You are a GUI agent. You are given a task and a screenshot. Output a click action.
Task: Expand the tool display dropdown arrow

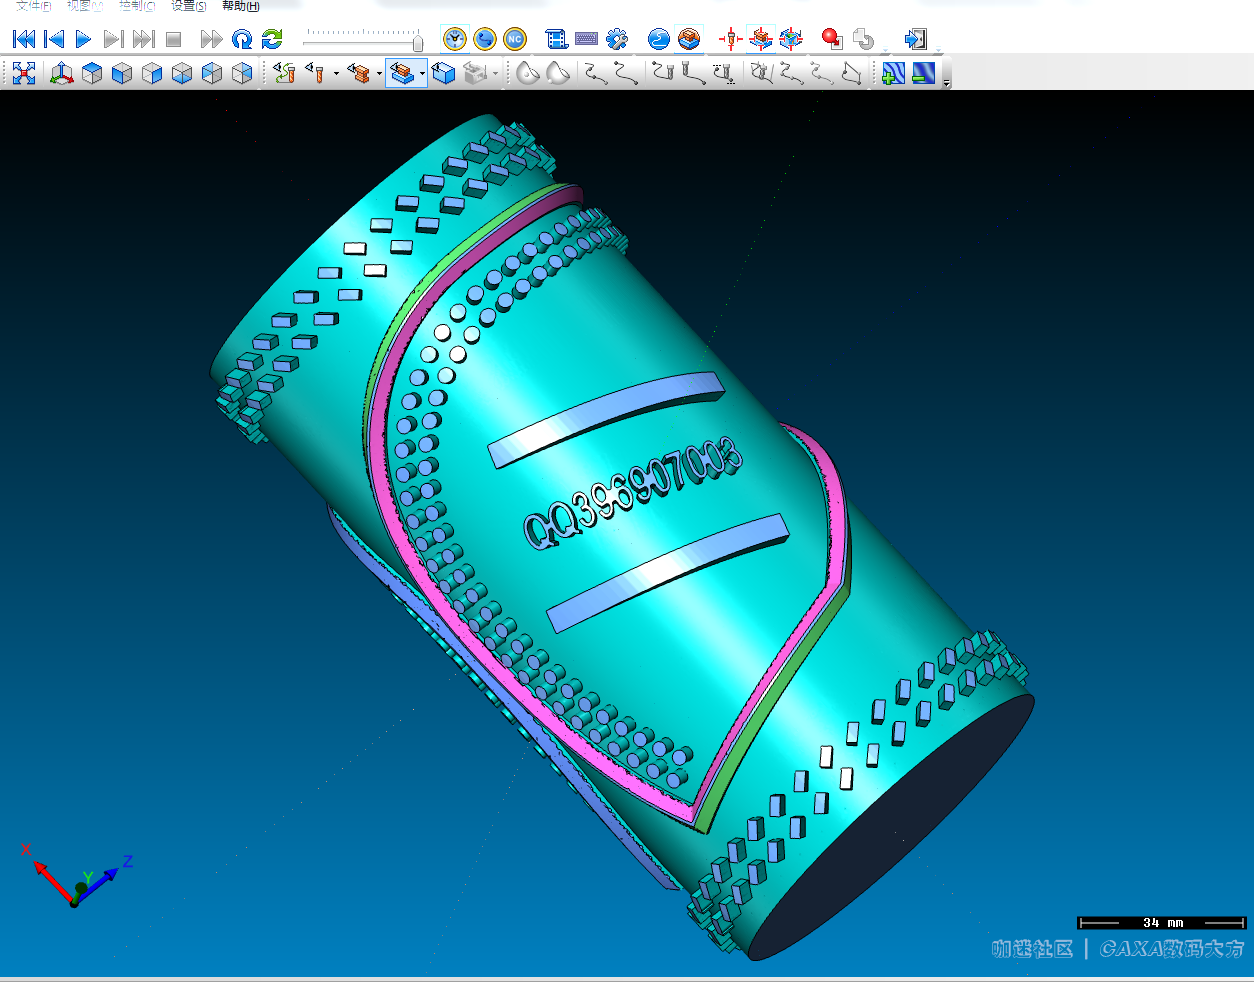pos(336,74)
